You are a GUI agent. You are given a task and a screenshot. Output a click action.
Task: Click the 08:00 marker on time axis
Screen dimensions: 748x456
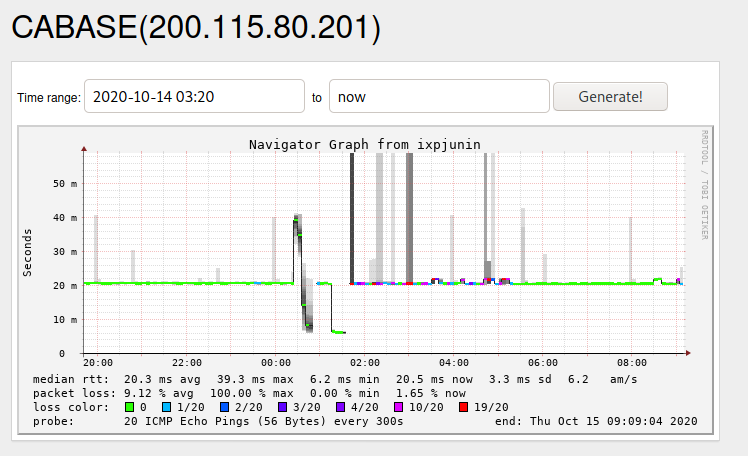pyautogui.click(x=632, y=362)
